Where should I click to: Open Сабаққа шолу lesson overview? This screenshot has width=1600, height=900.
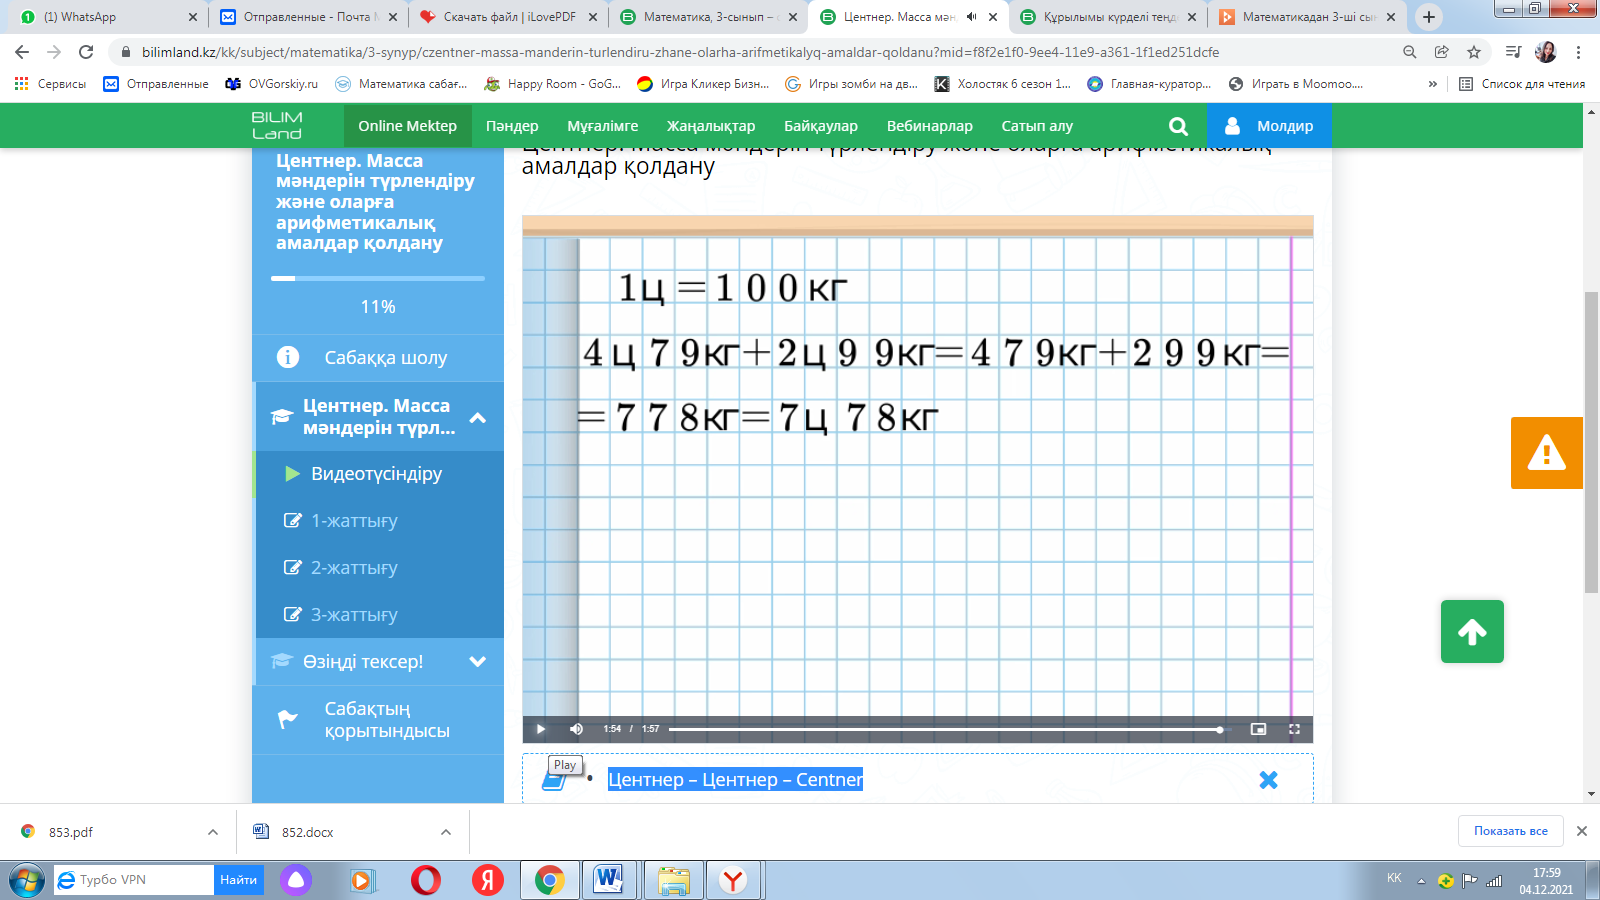pyautogui.click(x=378, y=358)
